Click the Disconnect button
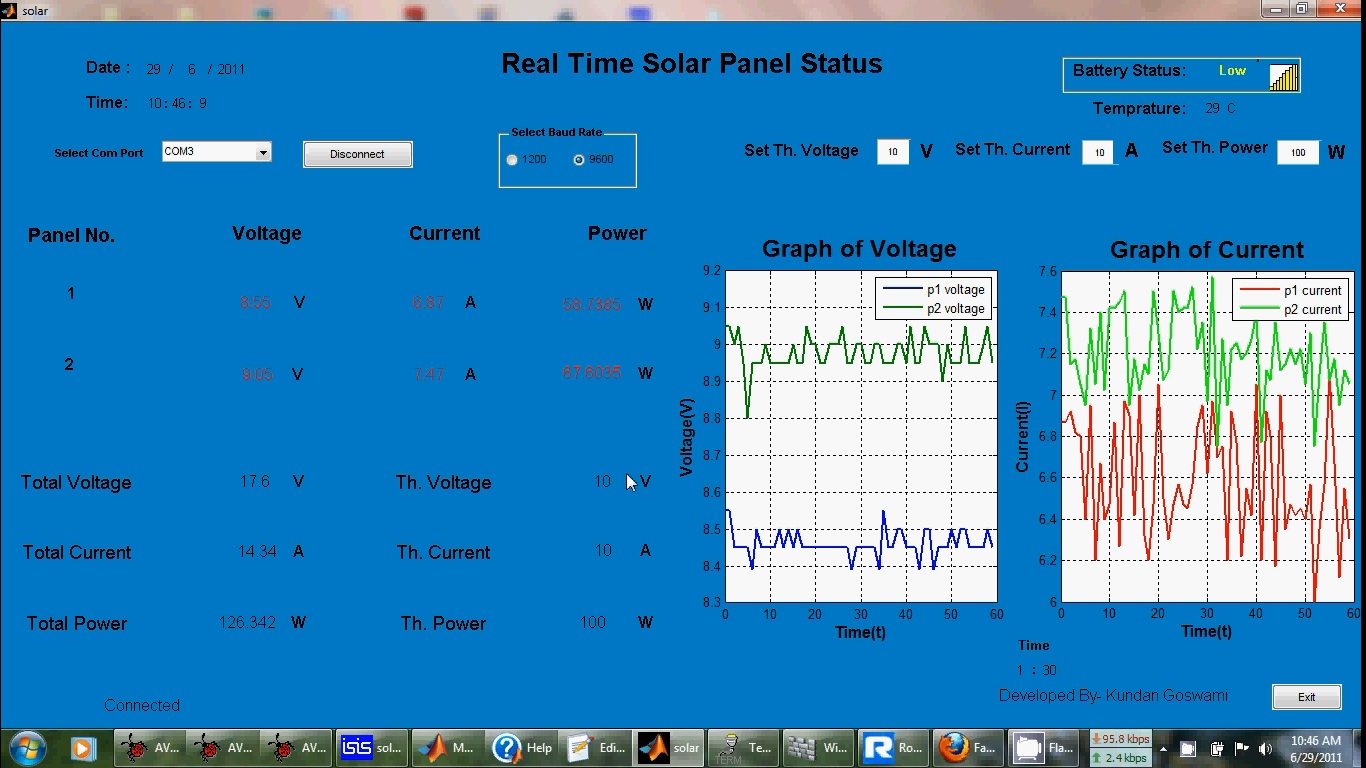The height and width of the screenshot is (768, 1366). pos(357,154)
